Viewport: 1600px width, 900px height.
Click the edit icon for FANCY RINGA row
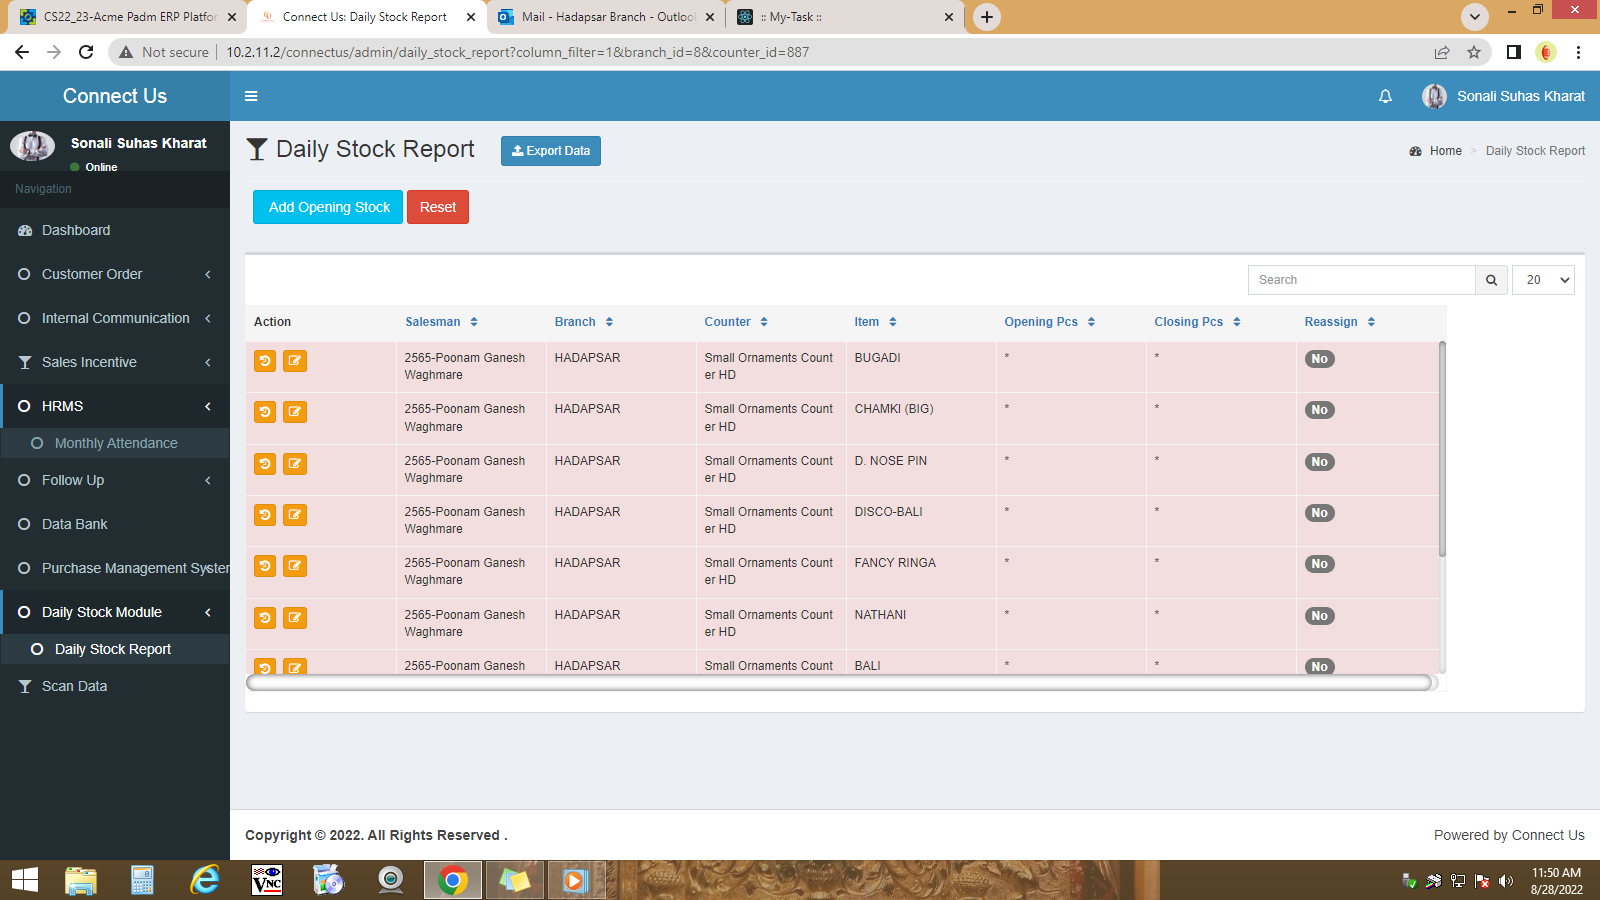click(x=295, y=566)
